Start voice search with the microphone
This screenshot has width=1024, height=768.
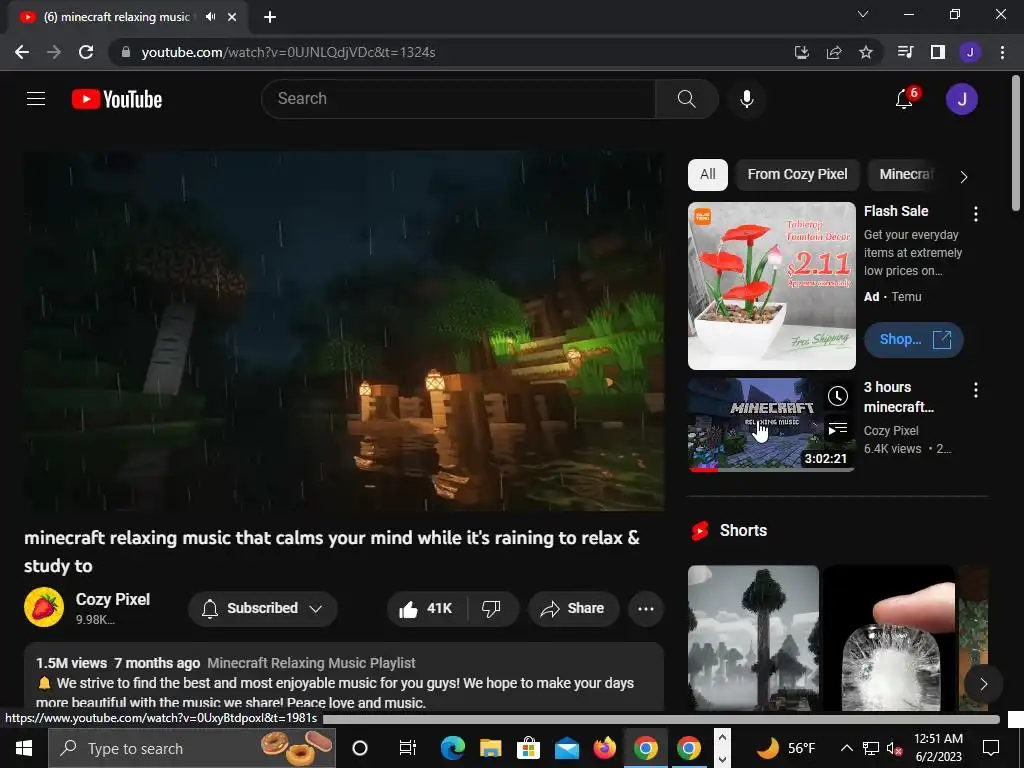tap(746, 99)
